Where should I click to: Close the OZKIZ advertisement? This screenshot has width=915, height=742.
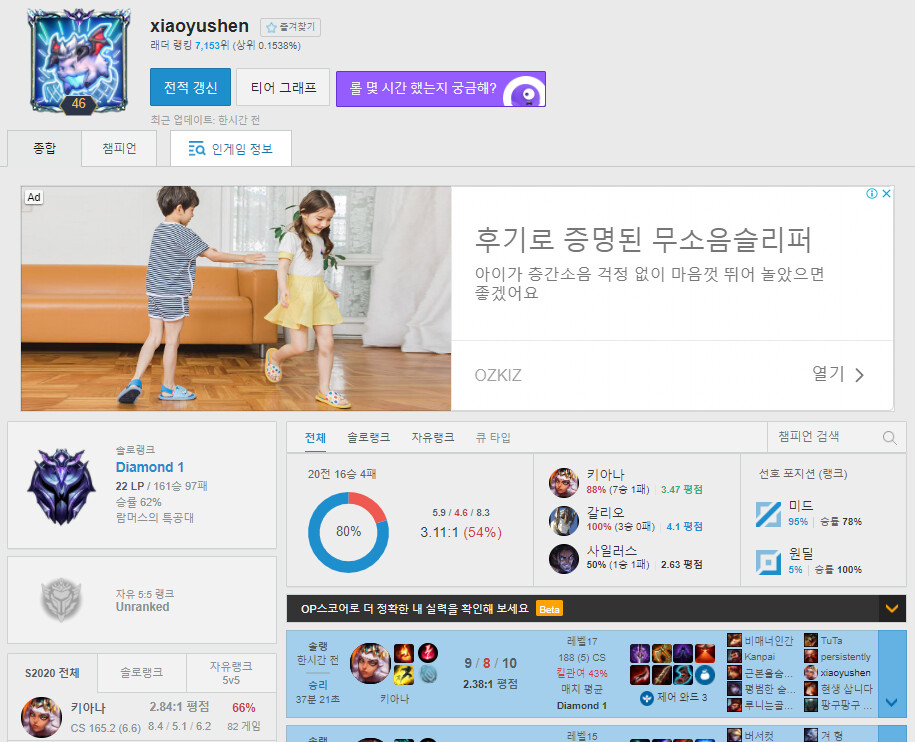(x=886, y=194)
